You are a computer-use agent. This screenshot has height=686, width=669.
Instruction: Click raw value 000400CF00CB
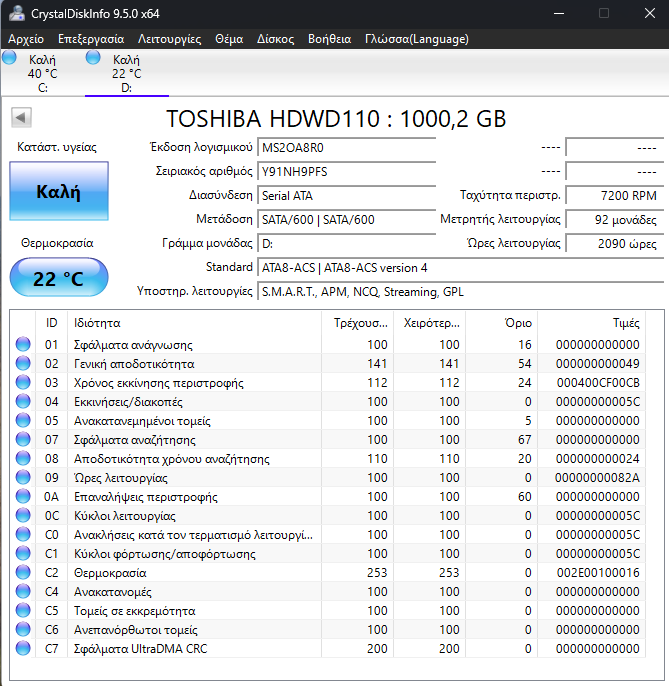point(598,383)
